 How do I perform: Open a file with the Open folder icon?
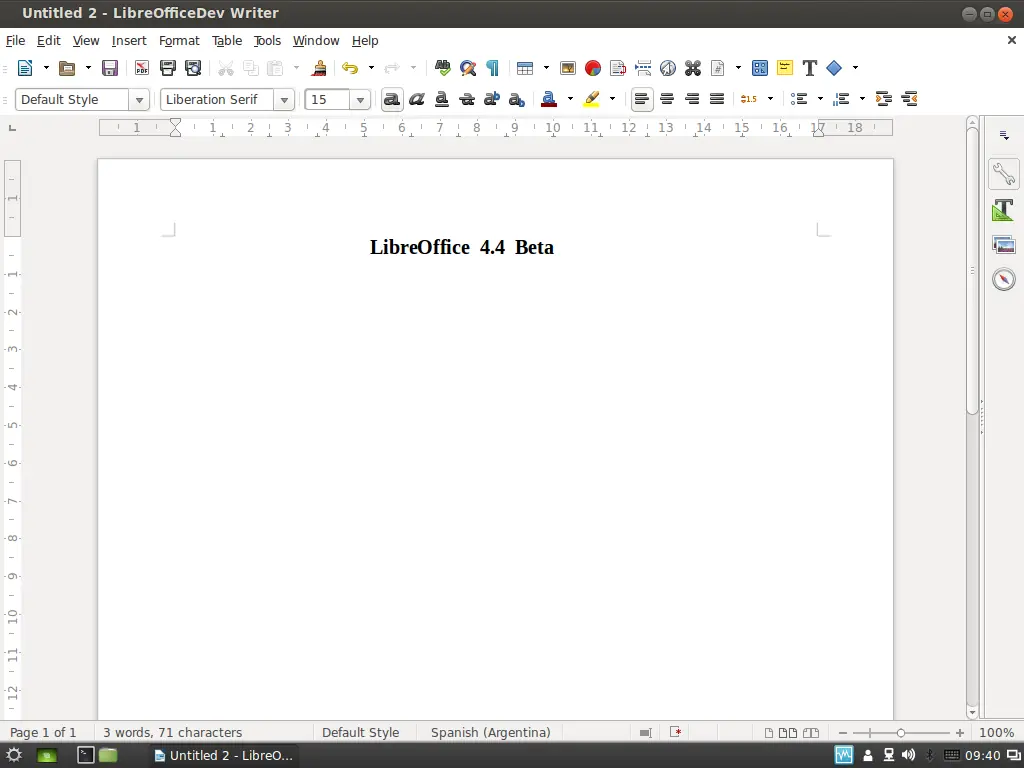[x=67, y=68]
